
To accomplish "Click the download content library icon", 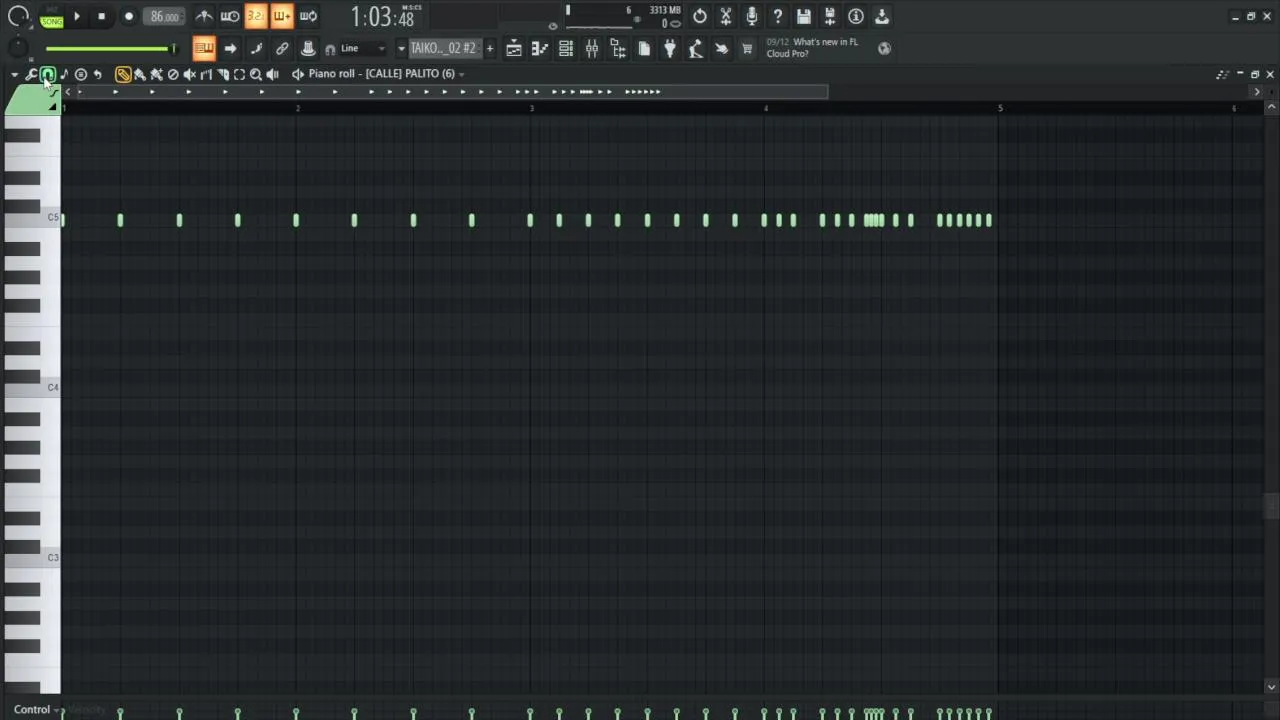I will pos(882,16).
